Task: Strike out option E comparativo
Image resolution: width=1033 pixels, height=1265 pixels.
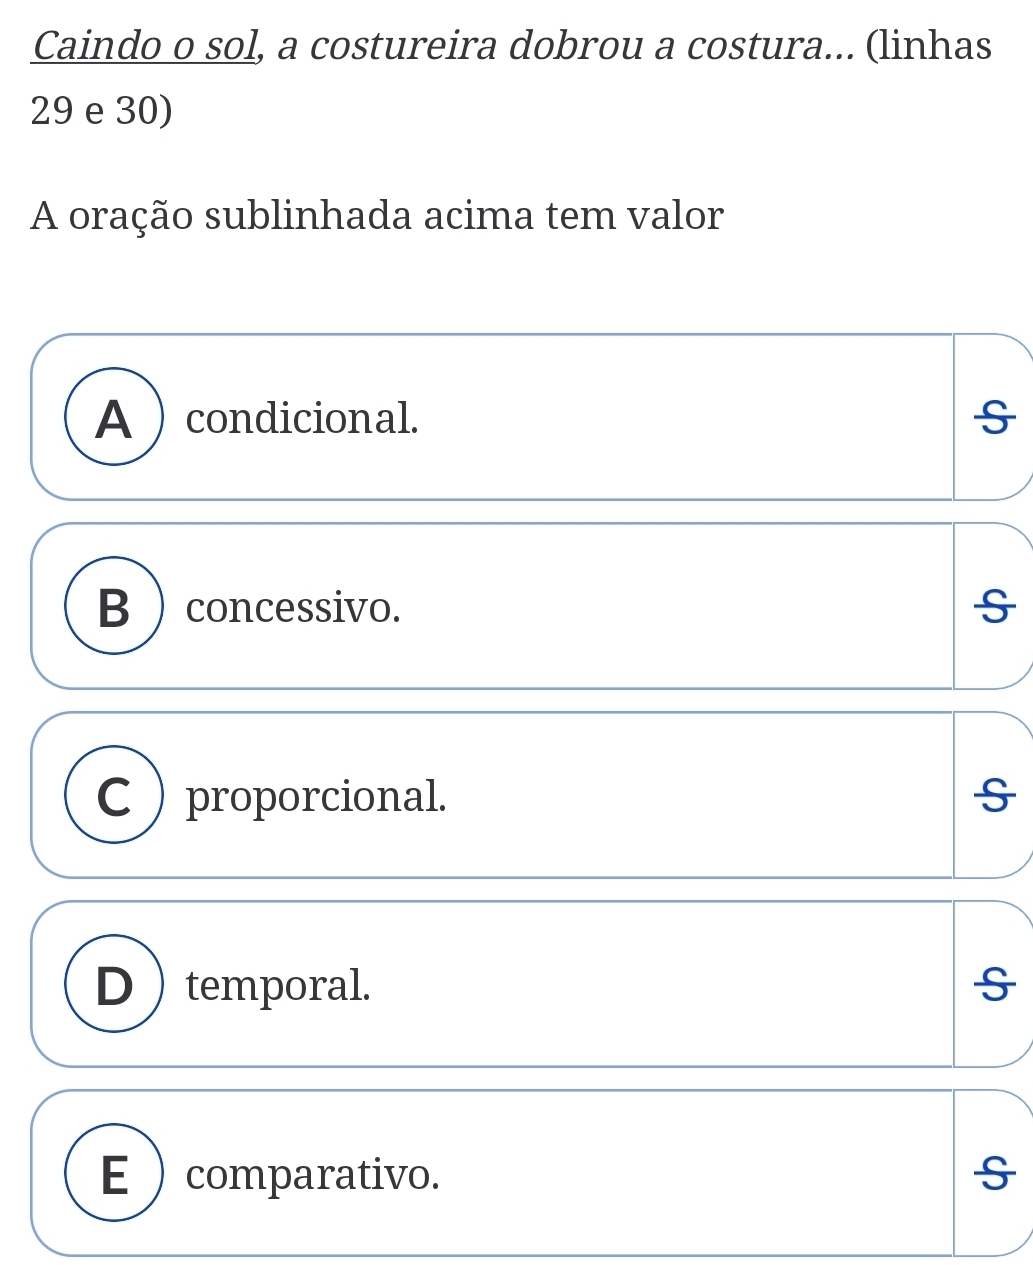Action: tap(993, 1173)
